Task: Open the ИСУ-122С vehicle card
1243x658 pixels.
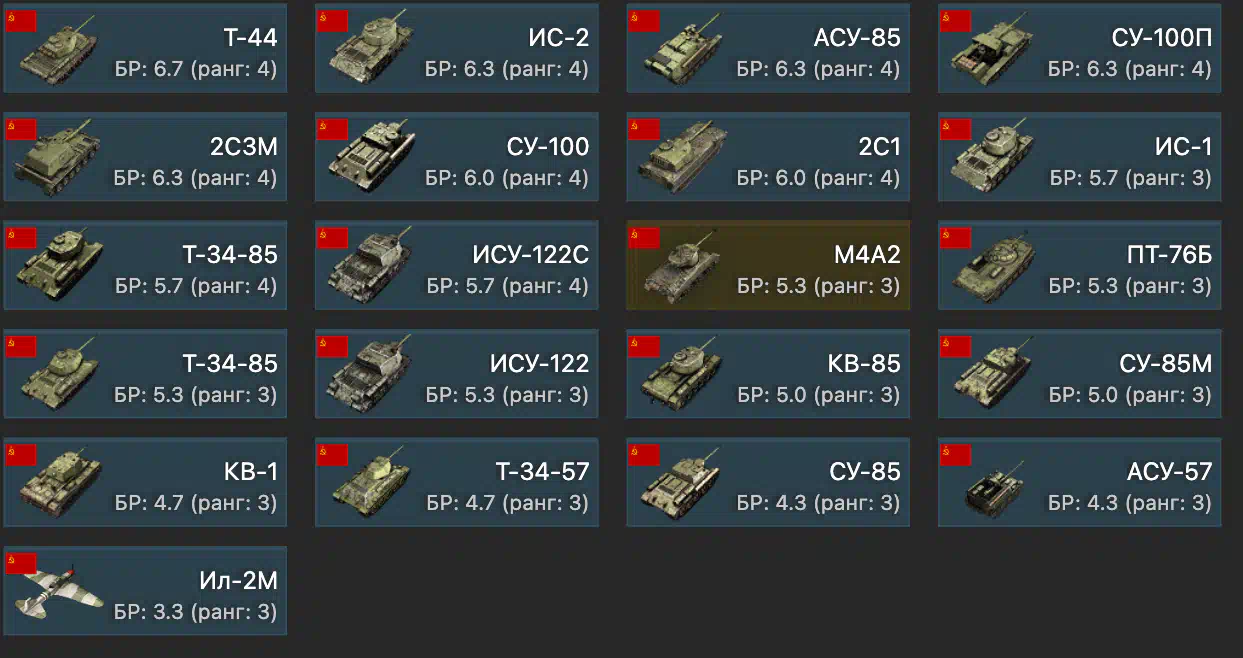Action: click(x=457, y=266)
